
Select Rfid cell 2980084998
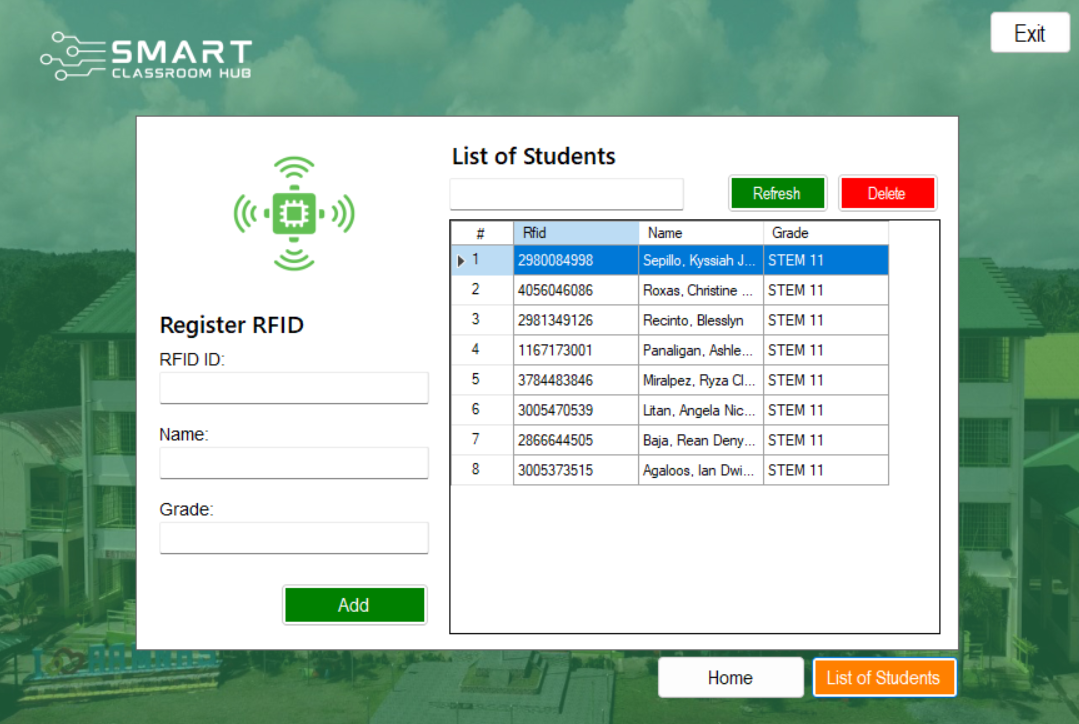coord(576,261)
